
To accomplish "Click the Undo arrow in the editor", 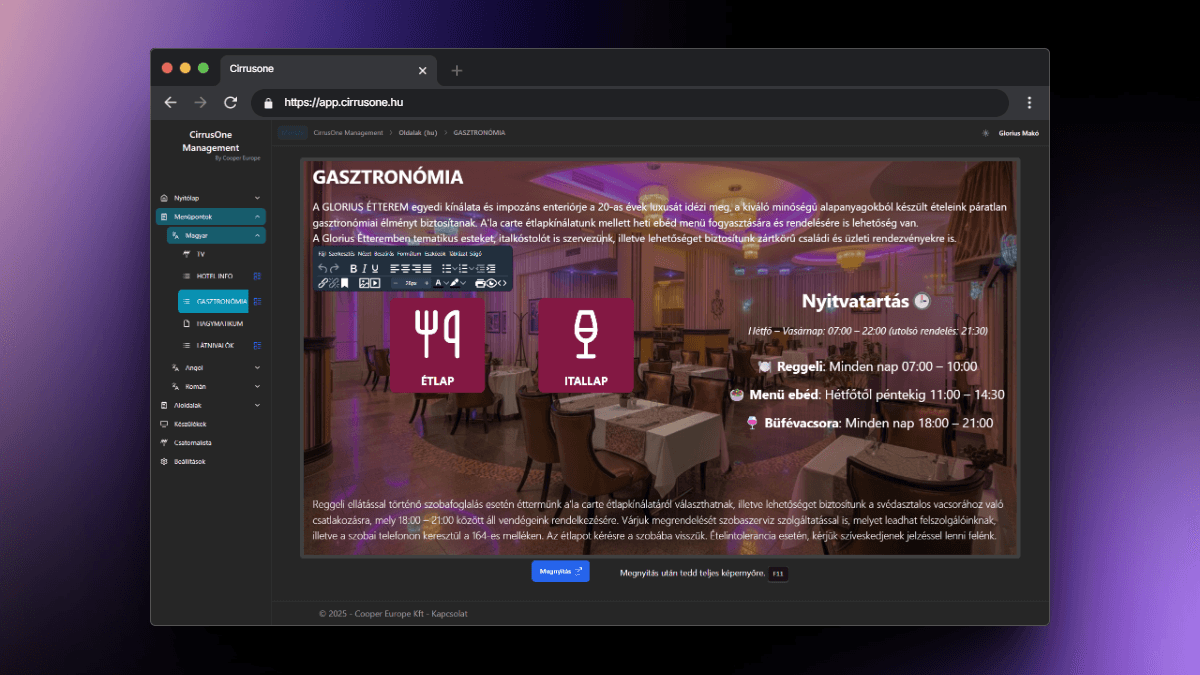I will click(x=323, y=267).
